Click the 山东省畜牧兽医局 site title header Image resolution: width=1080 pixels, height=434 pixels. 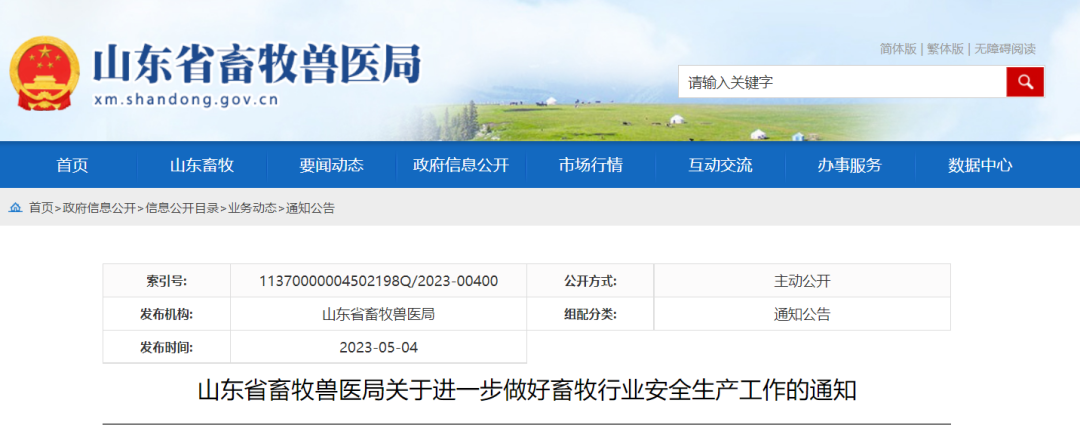(x=256, y=64)
